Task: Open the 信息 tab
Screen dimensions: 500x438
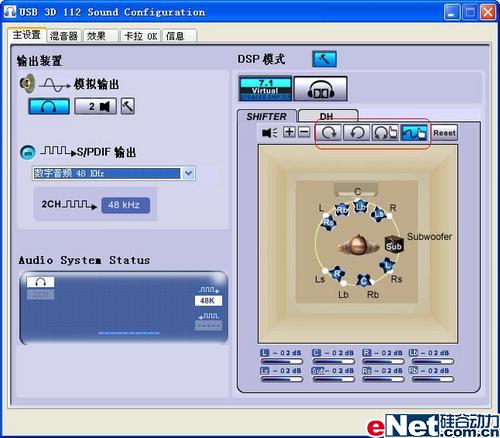Action: click(x=180, y=36)
